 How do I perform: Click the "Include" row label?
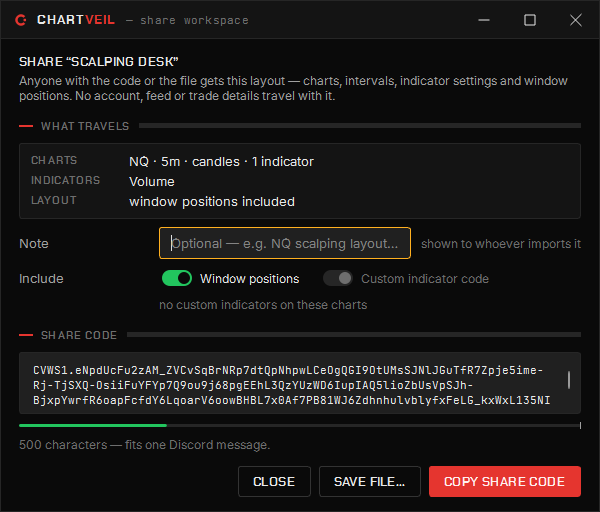click(41, 279)
